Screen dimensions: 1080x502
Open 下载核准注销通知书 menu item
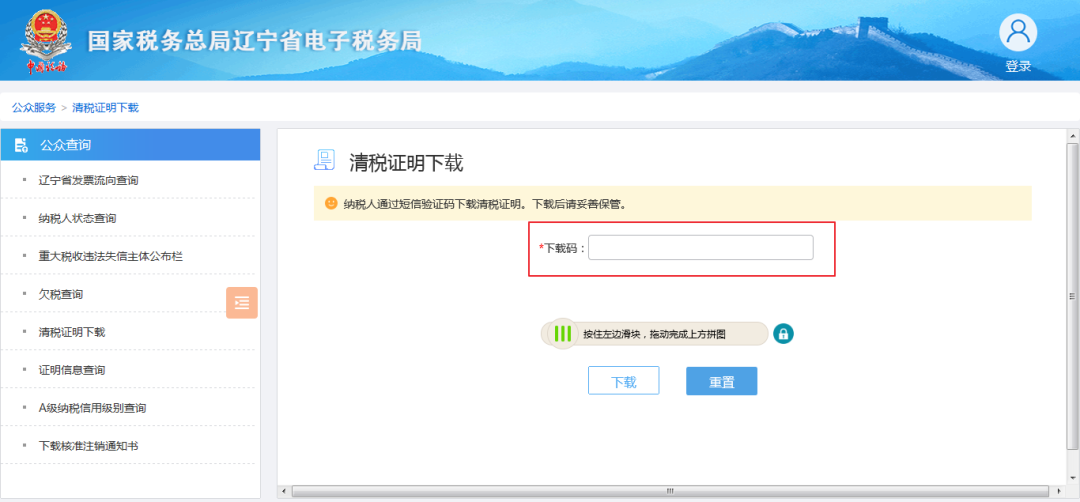click(x=89, y=446)
